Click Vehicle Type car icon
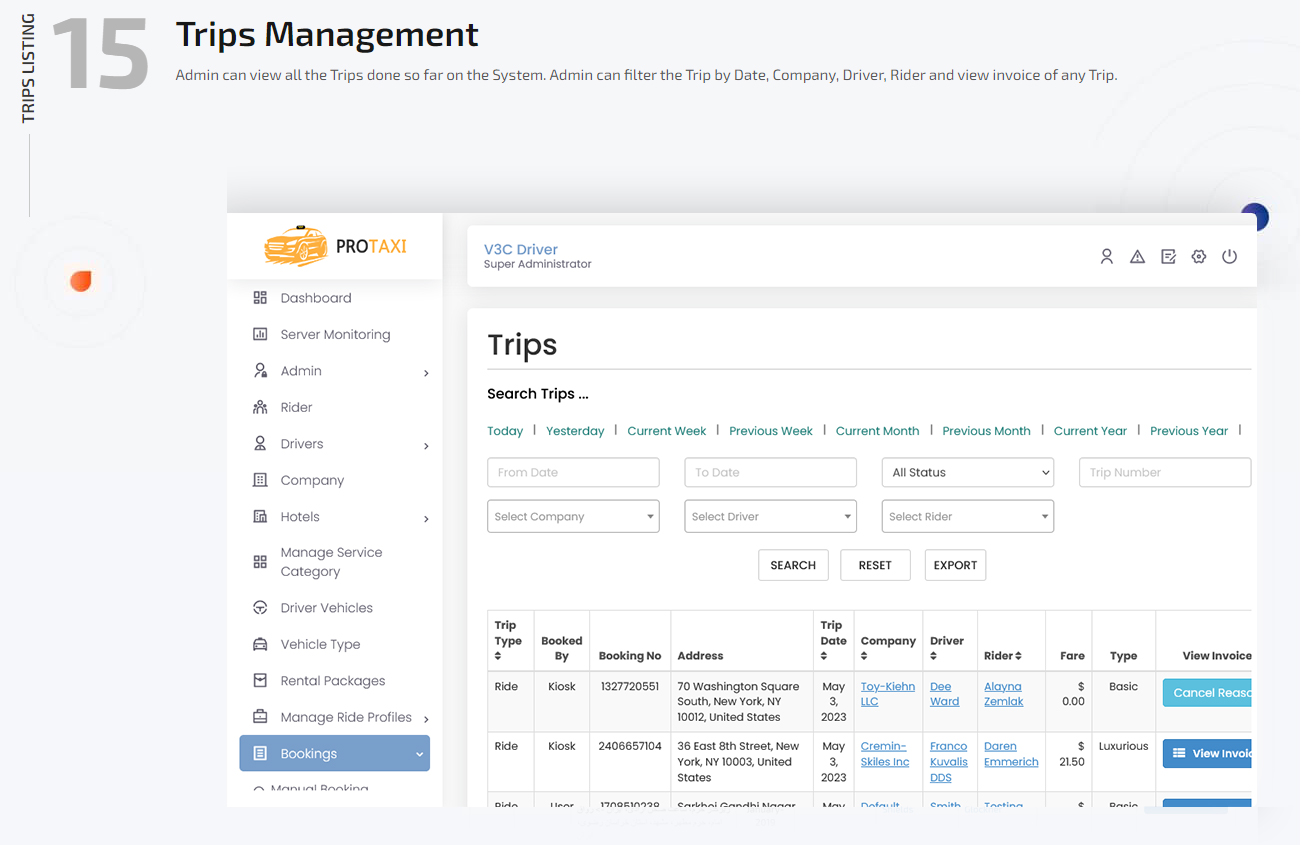1301x845 pixels. [x=260, y=644]
